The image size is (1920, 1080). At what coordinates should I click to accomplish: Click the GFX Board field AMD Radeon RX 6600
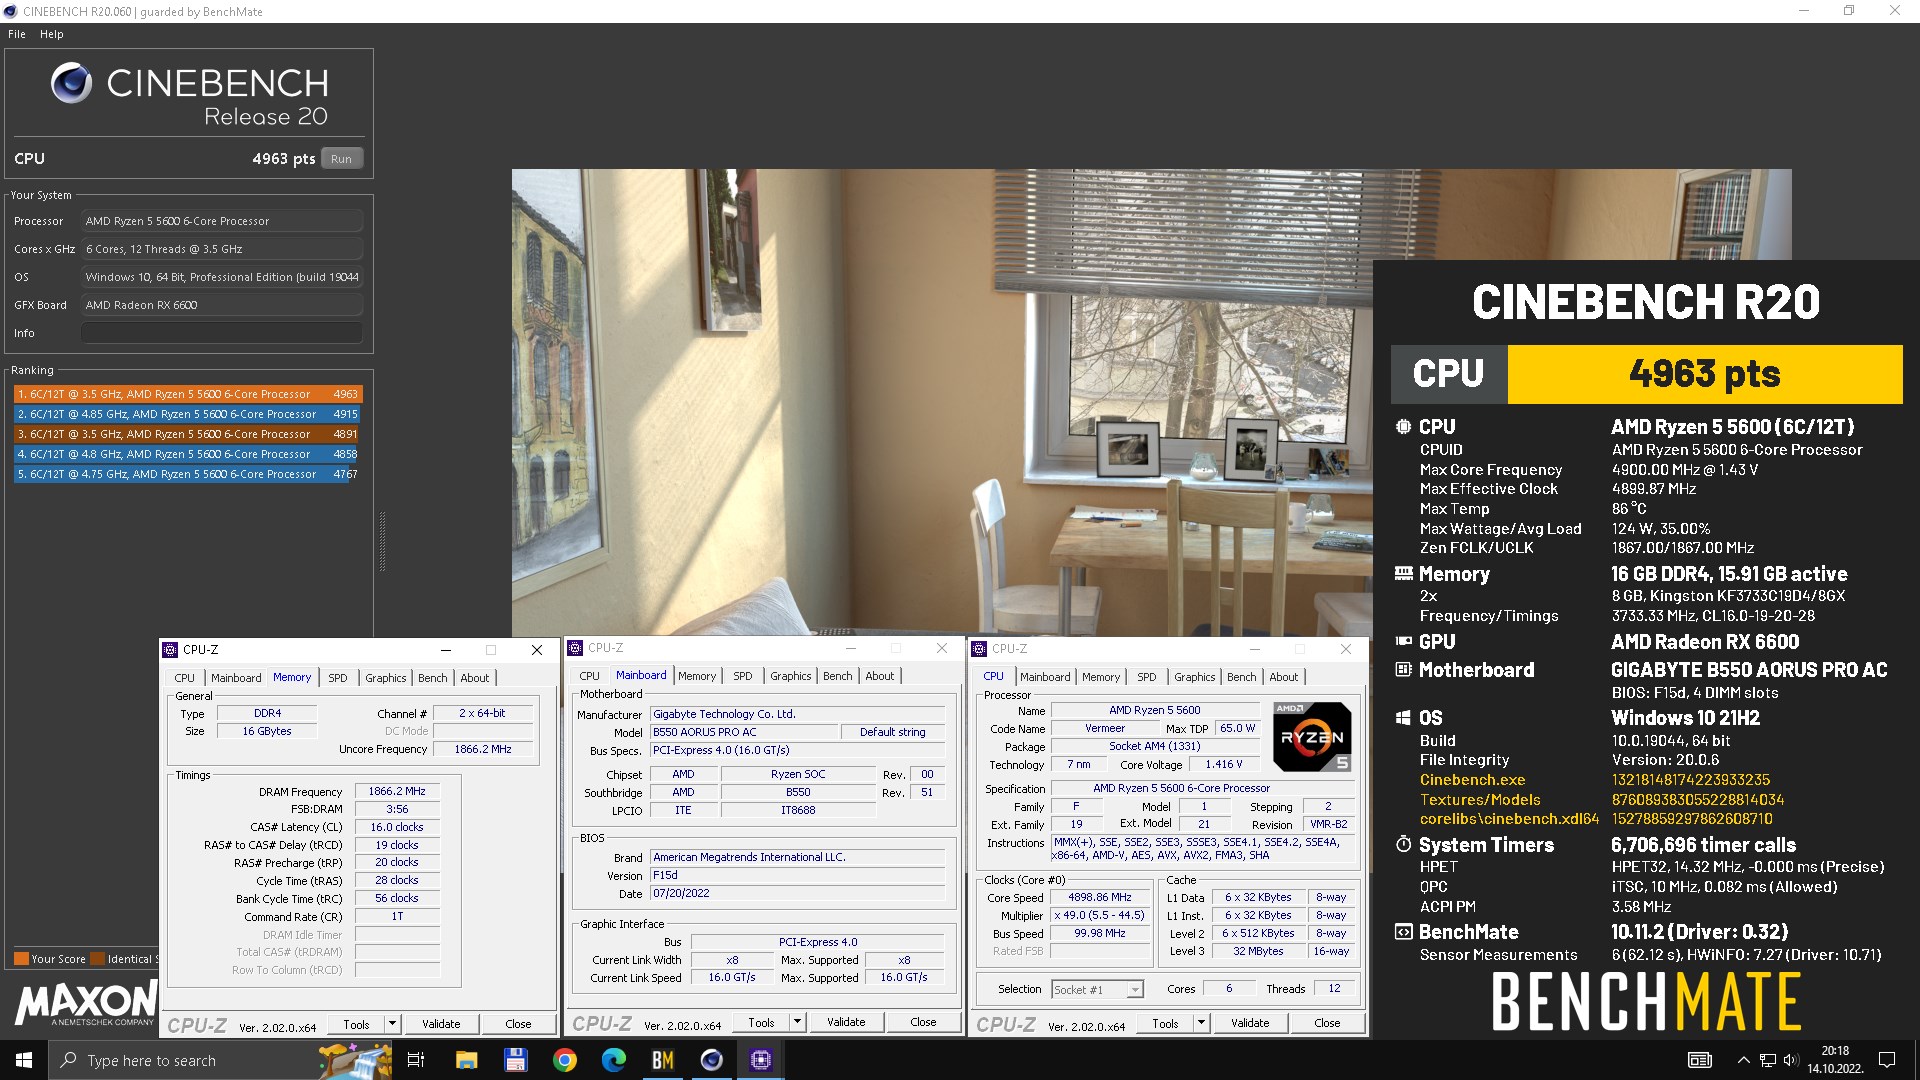click(x=222, y=305)
